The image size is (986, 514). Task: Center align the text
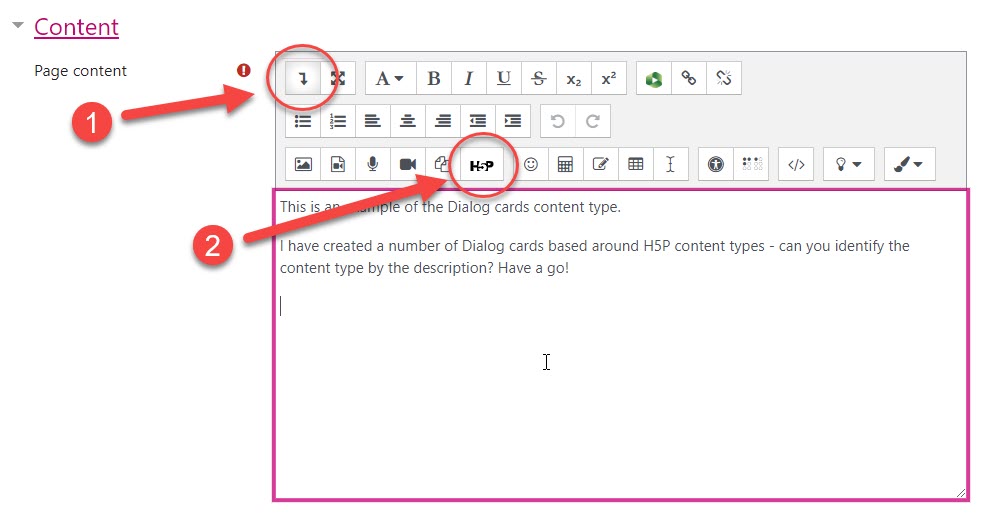[x=408, y=121]
